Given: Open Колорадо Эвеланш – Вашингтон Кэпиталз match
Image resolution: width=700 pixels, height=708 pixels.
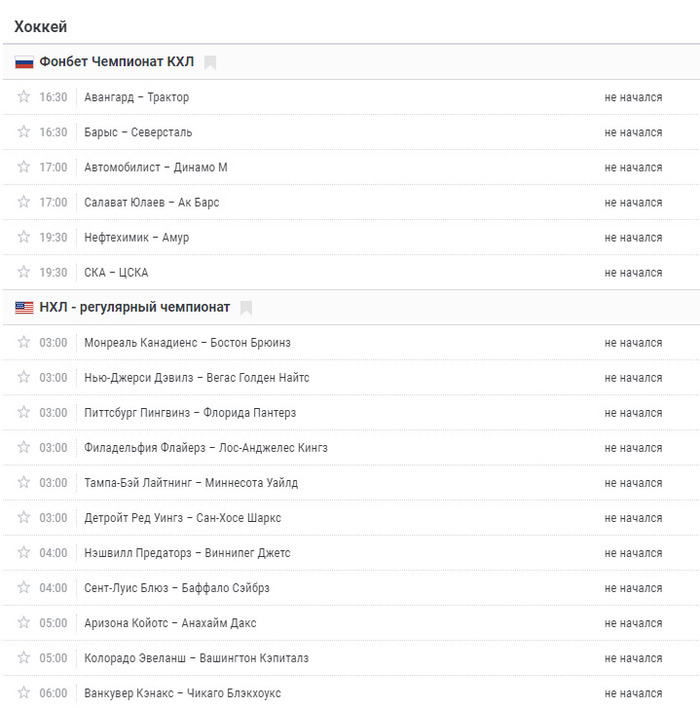Looking at the screenshot, I should 196,658.
